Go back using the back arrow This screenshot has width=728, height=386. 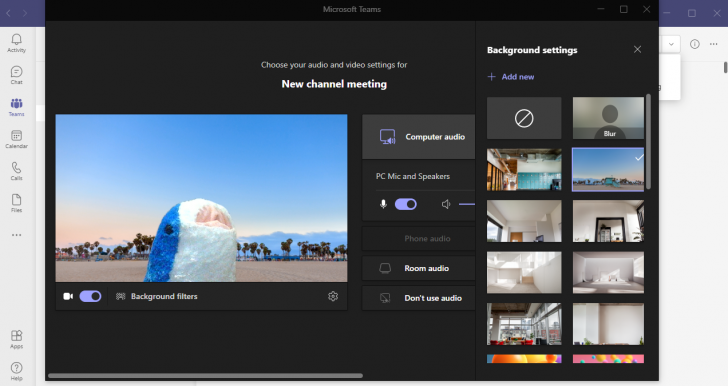pos(8,13)
